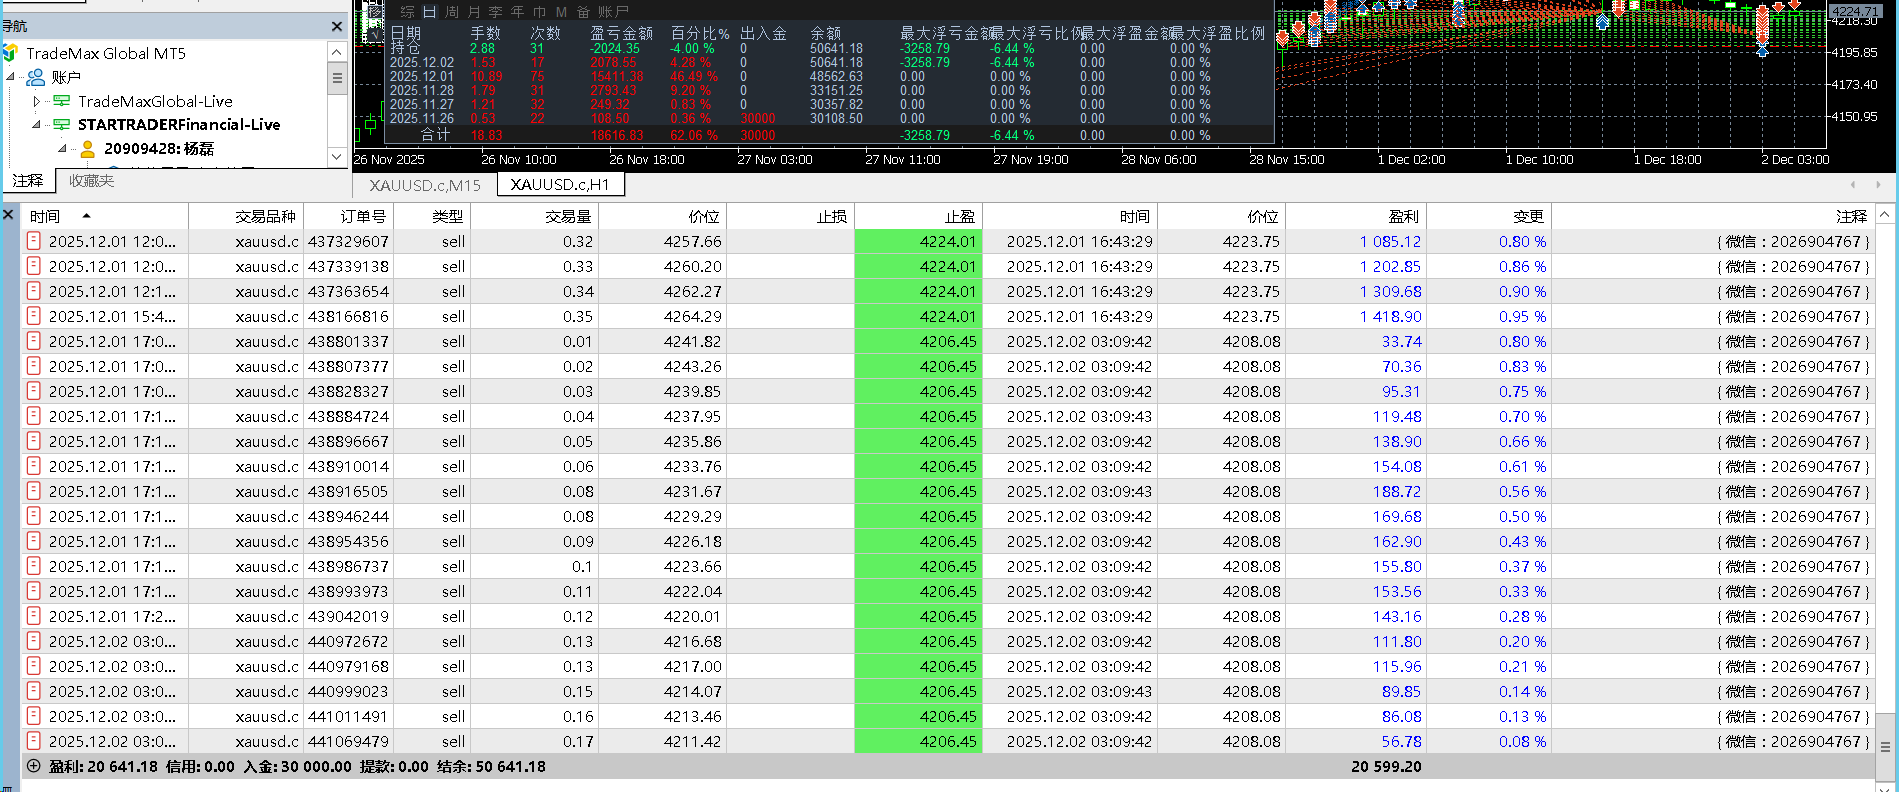Open the XAUUSD.c,M15 chart tab
The image size is (1899, 792).
point(425,185)
